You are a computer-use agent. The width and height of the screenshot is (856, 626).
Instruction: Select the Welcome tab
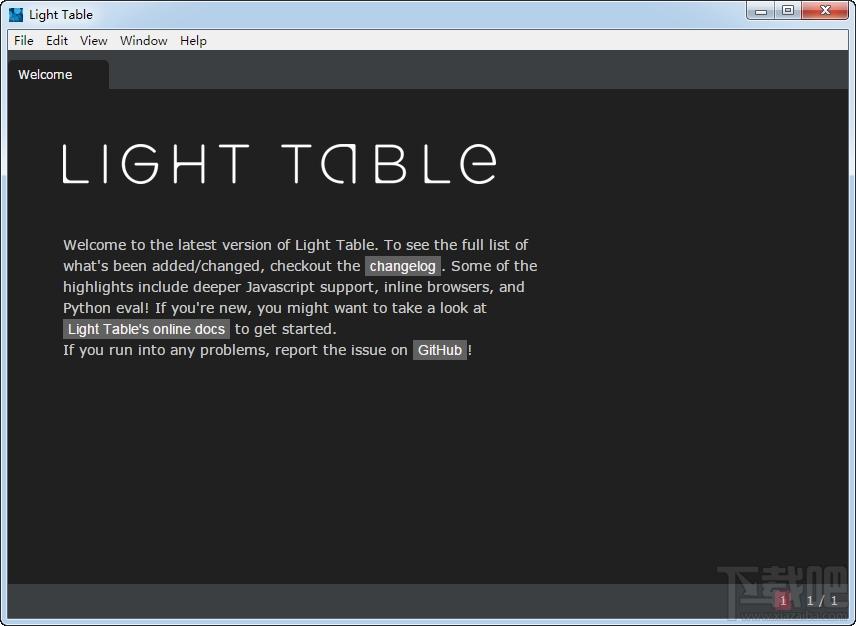tap(46, 75)
